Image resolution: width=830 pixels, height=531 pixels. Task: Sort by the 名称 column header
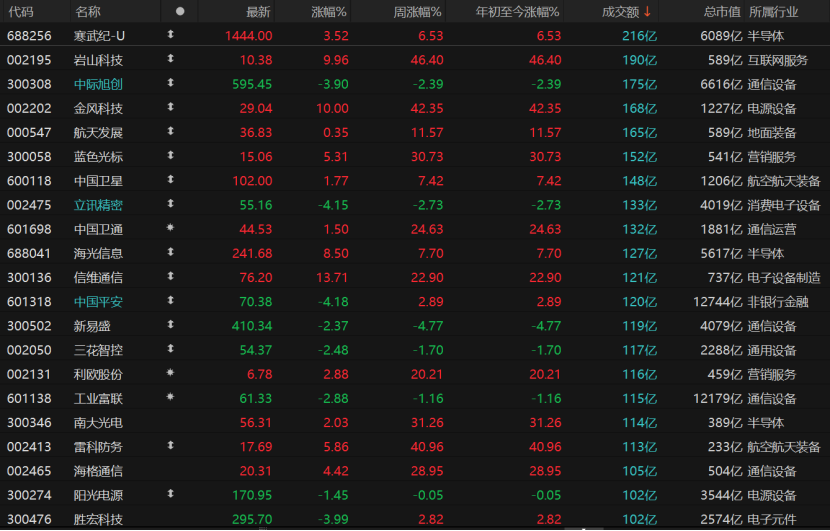tap(87, 12)
